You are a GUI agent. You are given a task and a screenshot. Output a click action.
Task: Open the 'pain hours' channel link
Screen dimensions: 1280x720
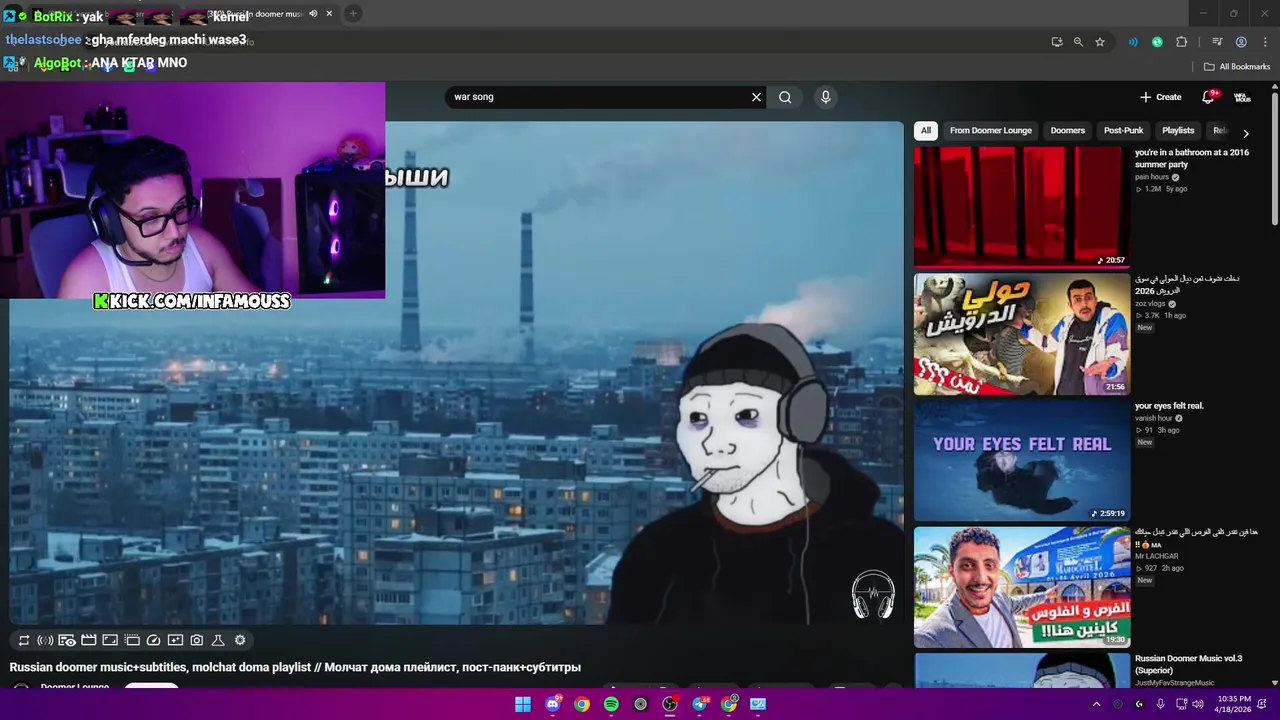click(1152, 177)
